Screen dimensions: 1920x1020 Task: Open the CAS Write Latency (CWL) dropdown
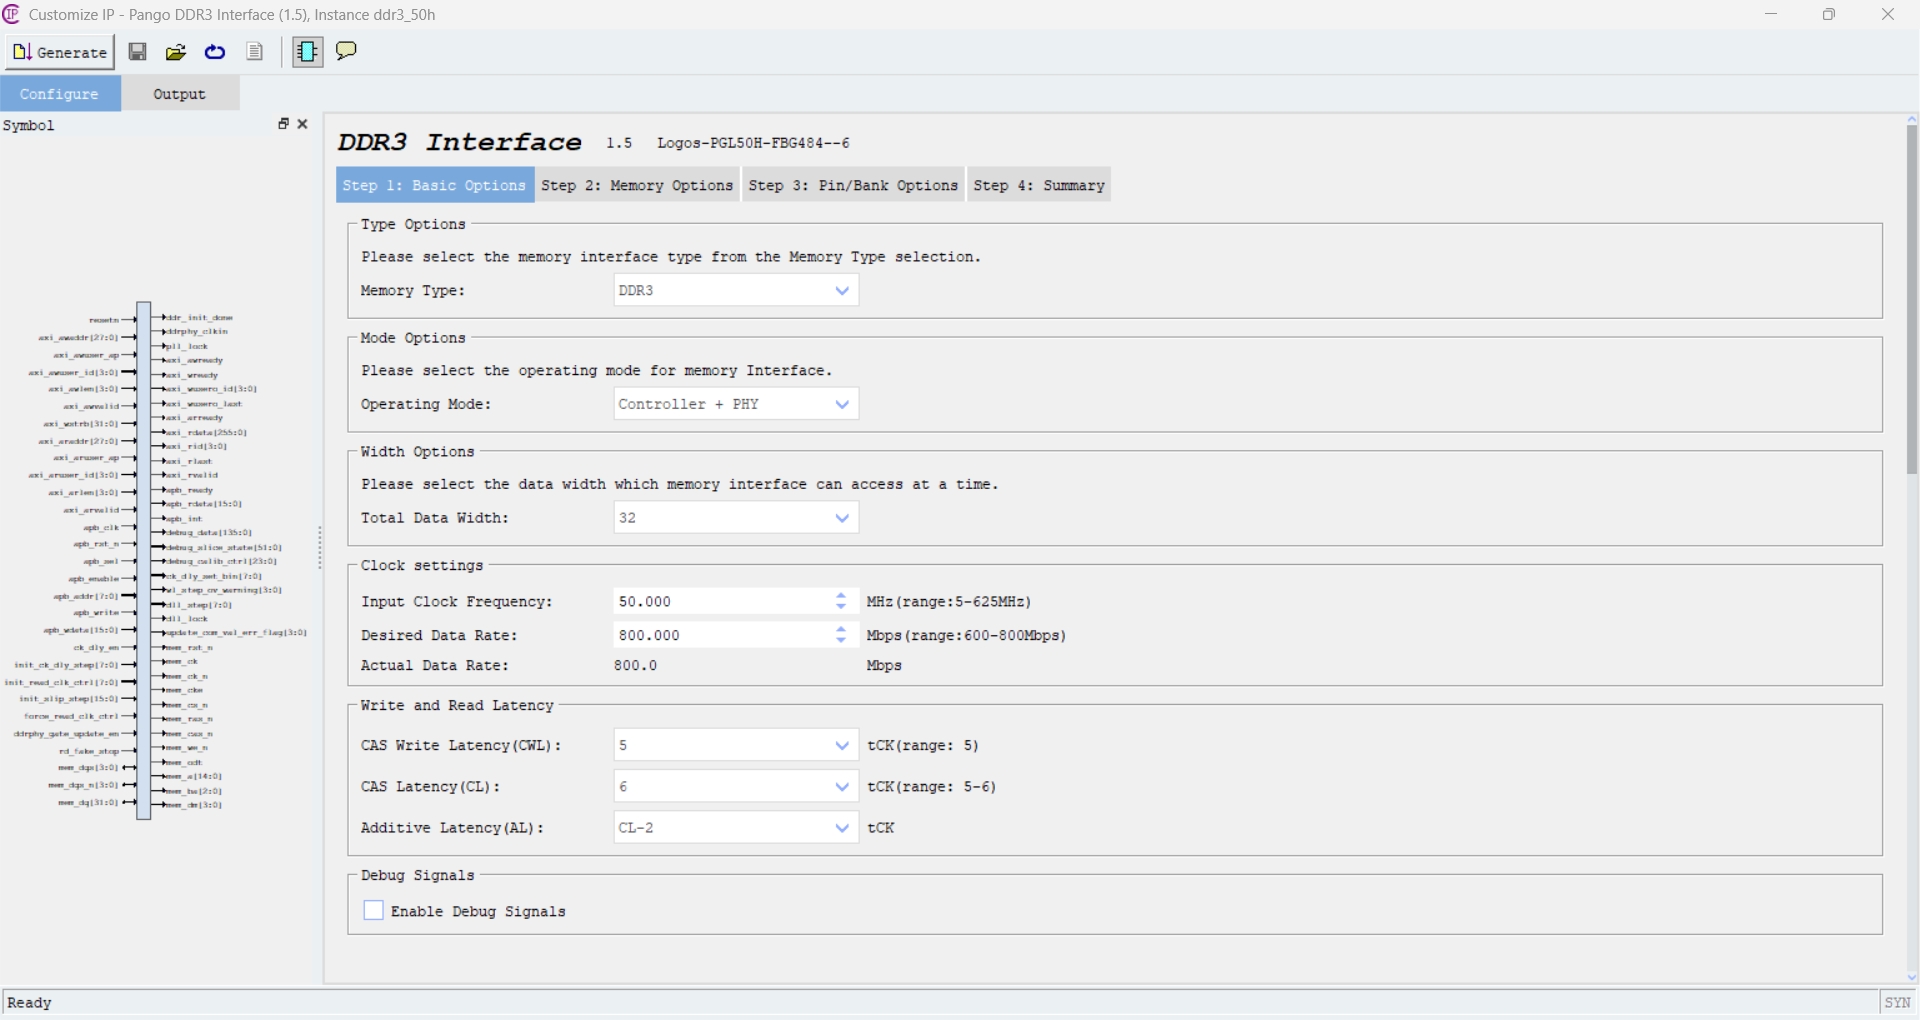[736, 746]
